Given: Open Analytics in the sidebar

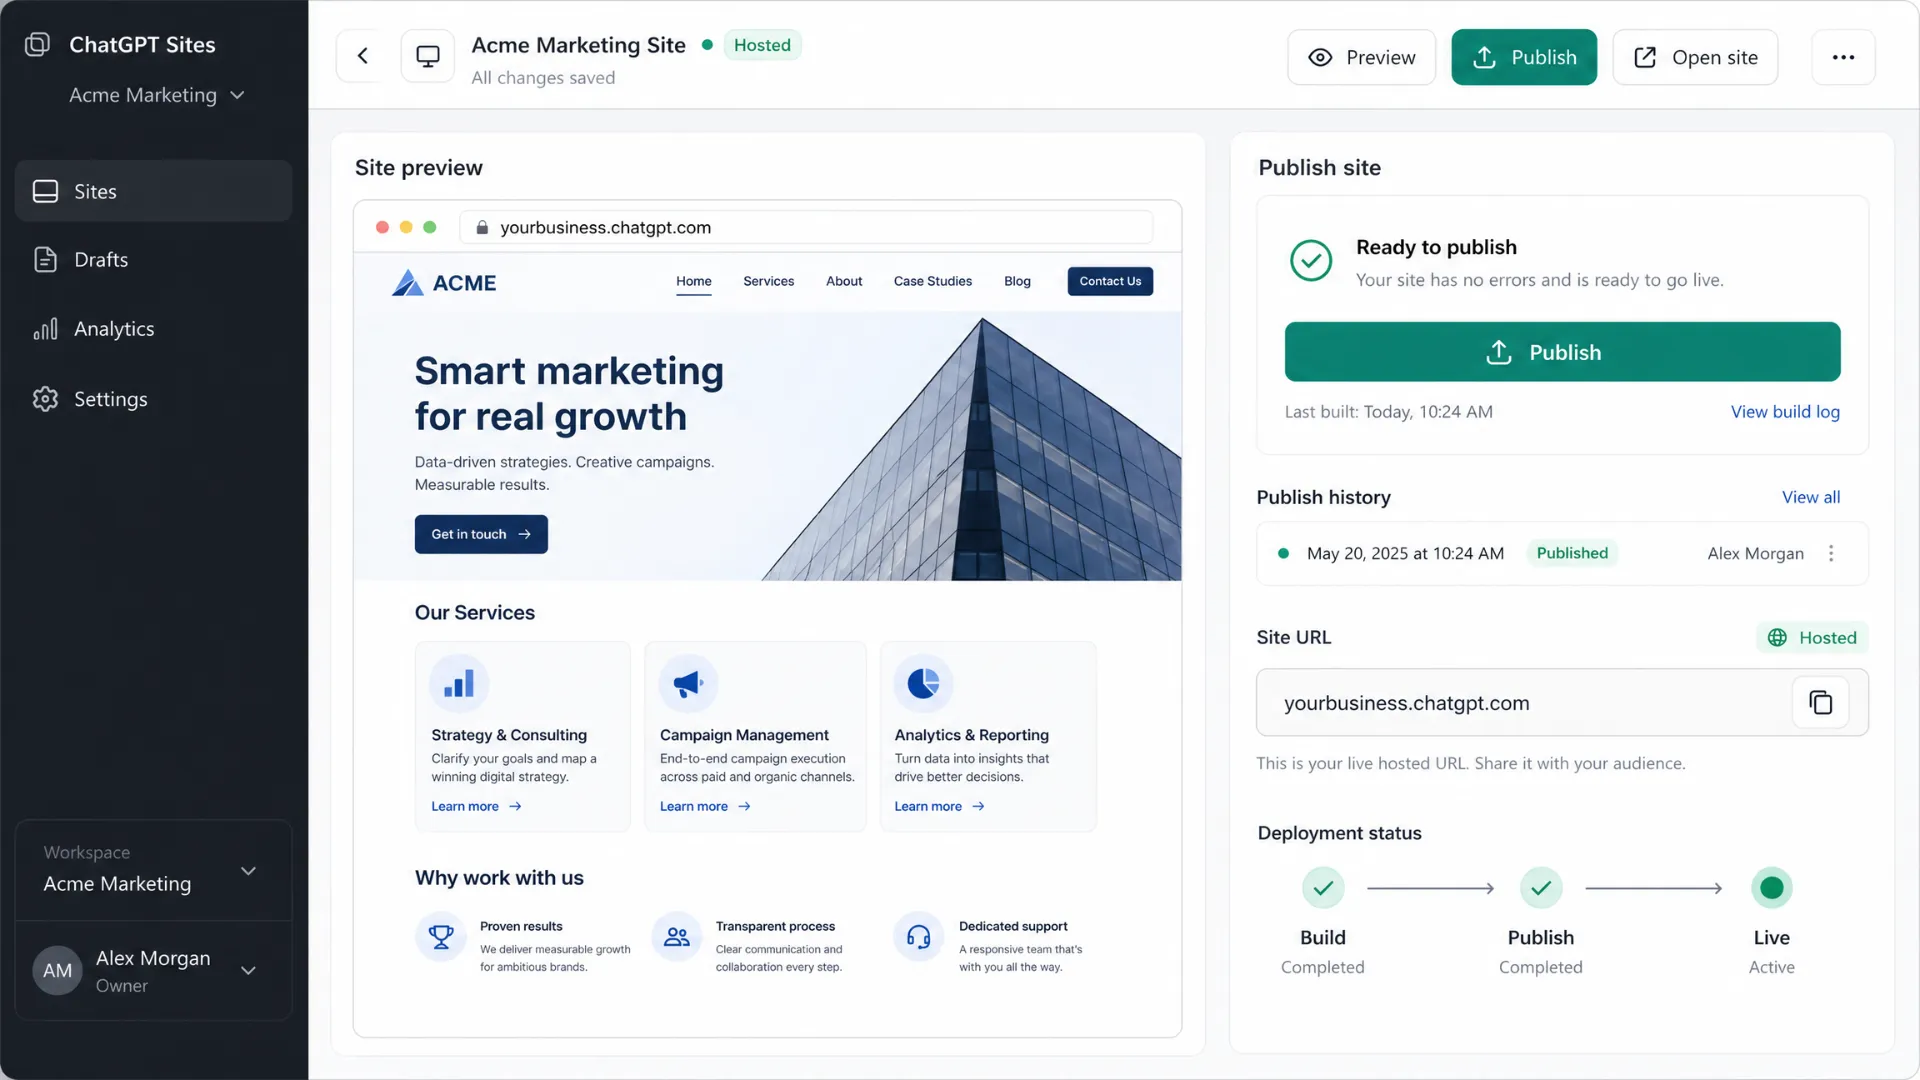Looking at the screenshot, I should pyautogui.click(x=153, y=329).
